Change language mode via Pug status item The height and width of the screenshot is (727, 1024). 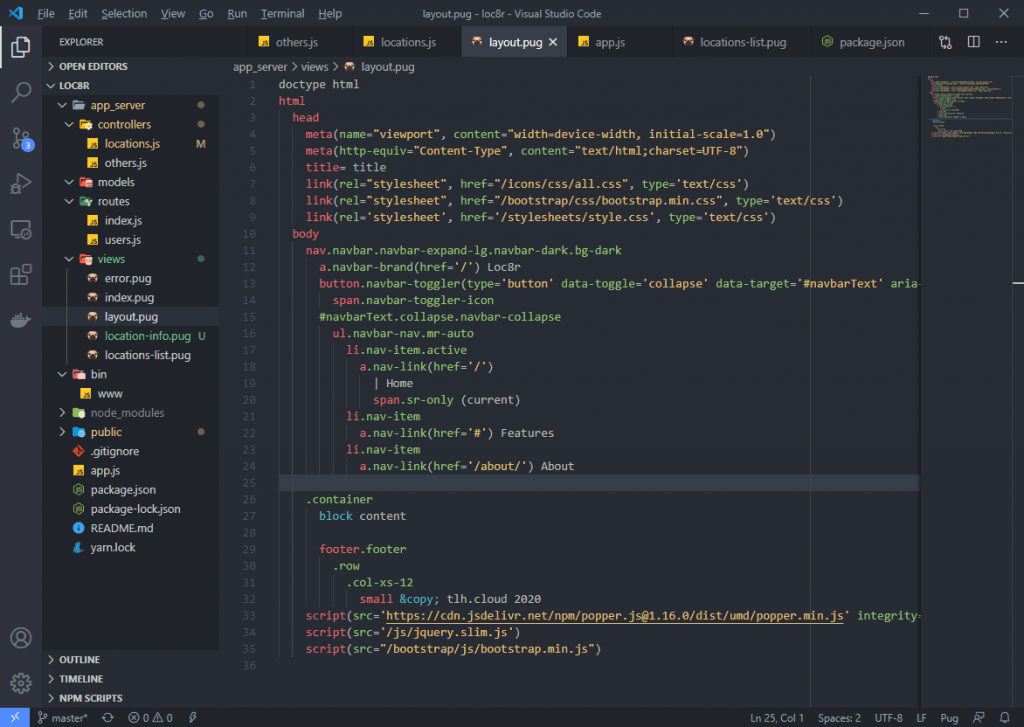(949, 717)
